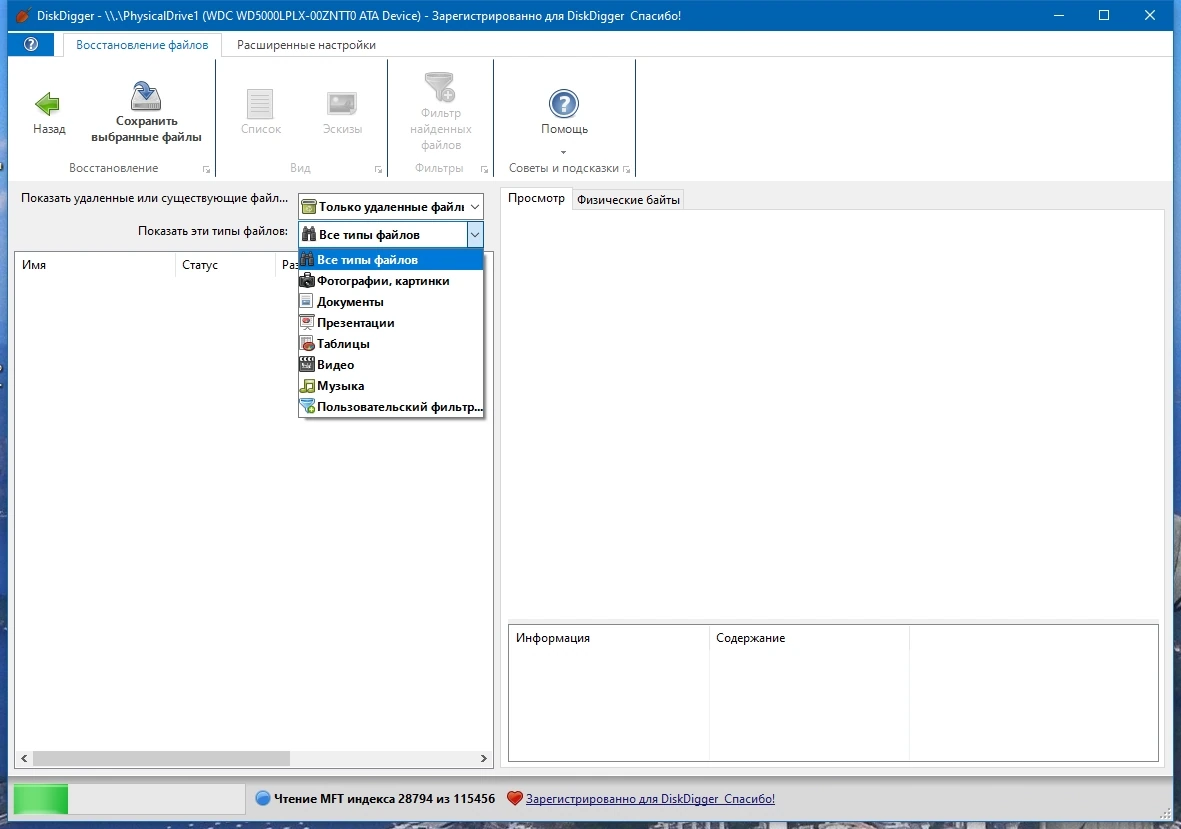Pick Видео file type
The height and width of the screenshot is (829, 1181).
(391, 365)
